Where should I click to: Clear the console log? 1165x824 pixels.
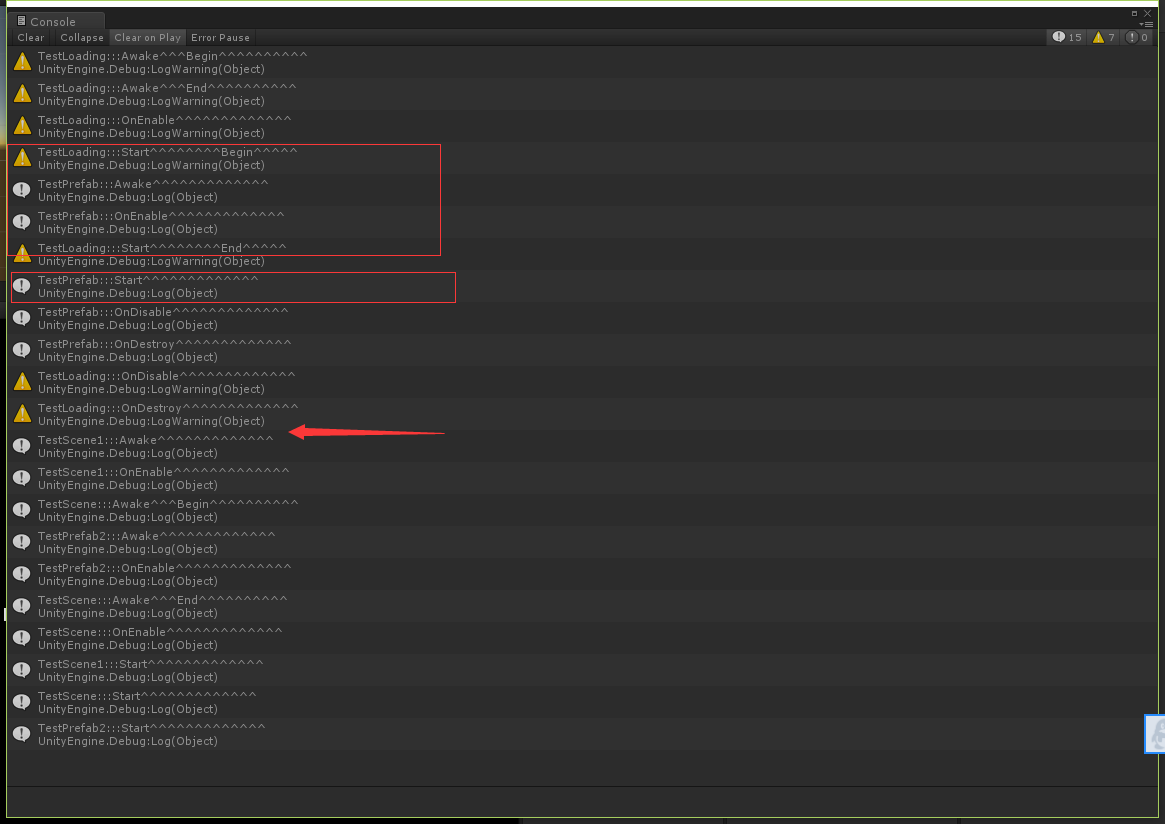pos(30,38)
